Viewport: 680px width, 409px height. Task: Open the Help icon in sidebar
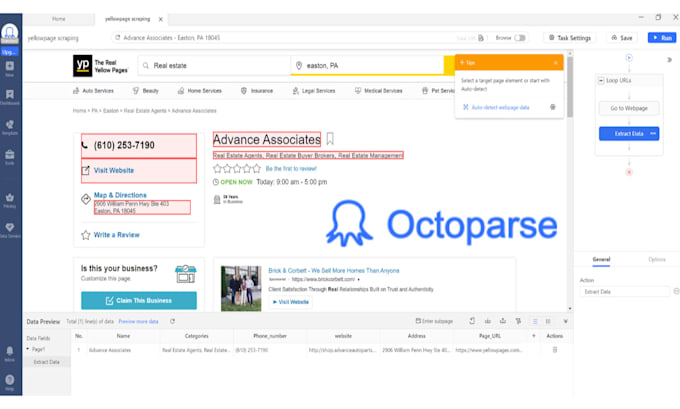click(10, 382)
